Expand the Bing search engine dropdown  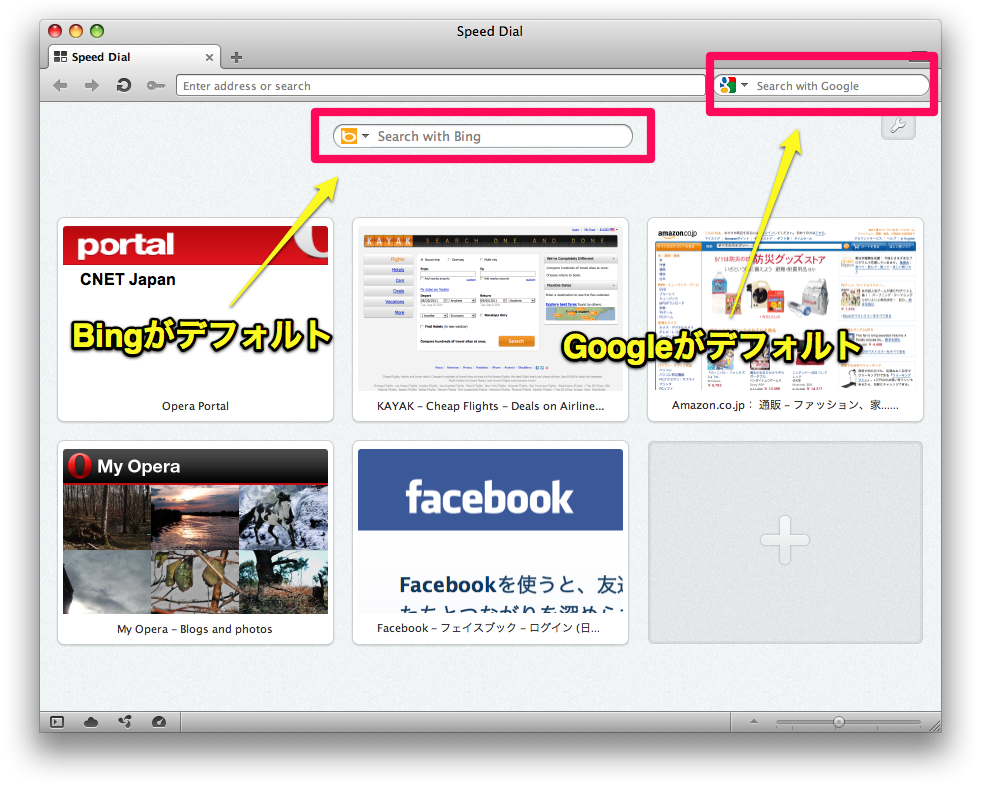click(x=365, y=136)
